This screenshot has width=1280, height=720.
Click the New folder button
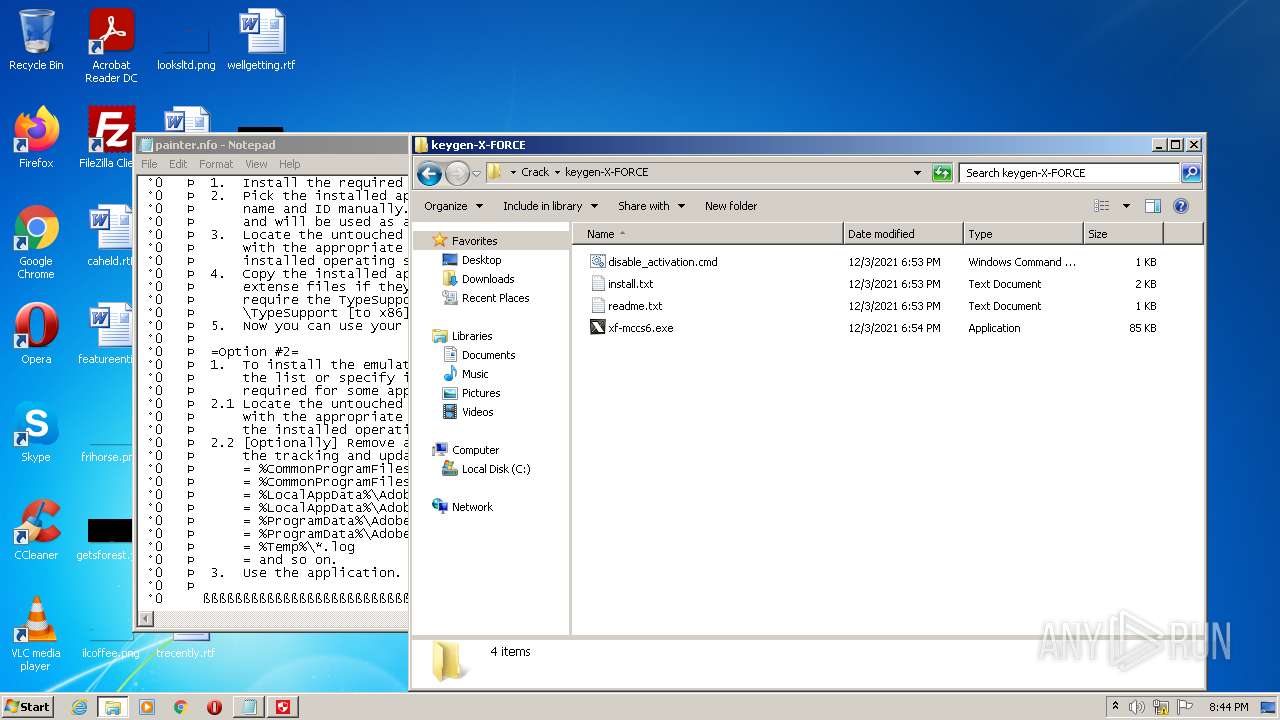731,206
